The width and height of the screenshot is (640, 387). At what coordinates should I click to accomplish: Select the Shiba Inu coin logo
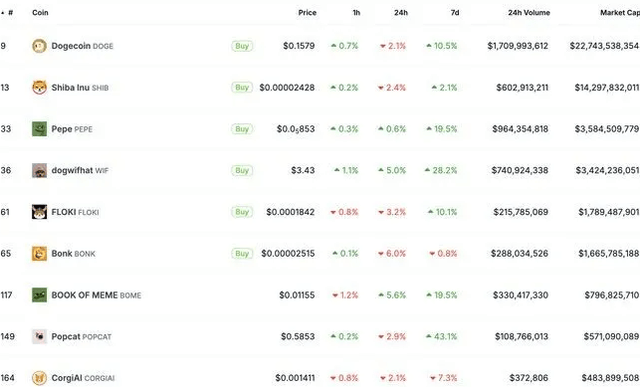[x=39, y=87]
